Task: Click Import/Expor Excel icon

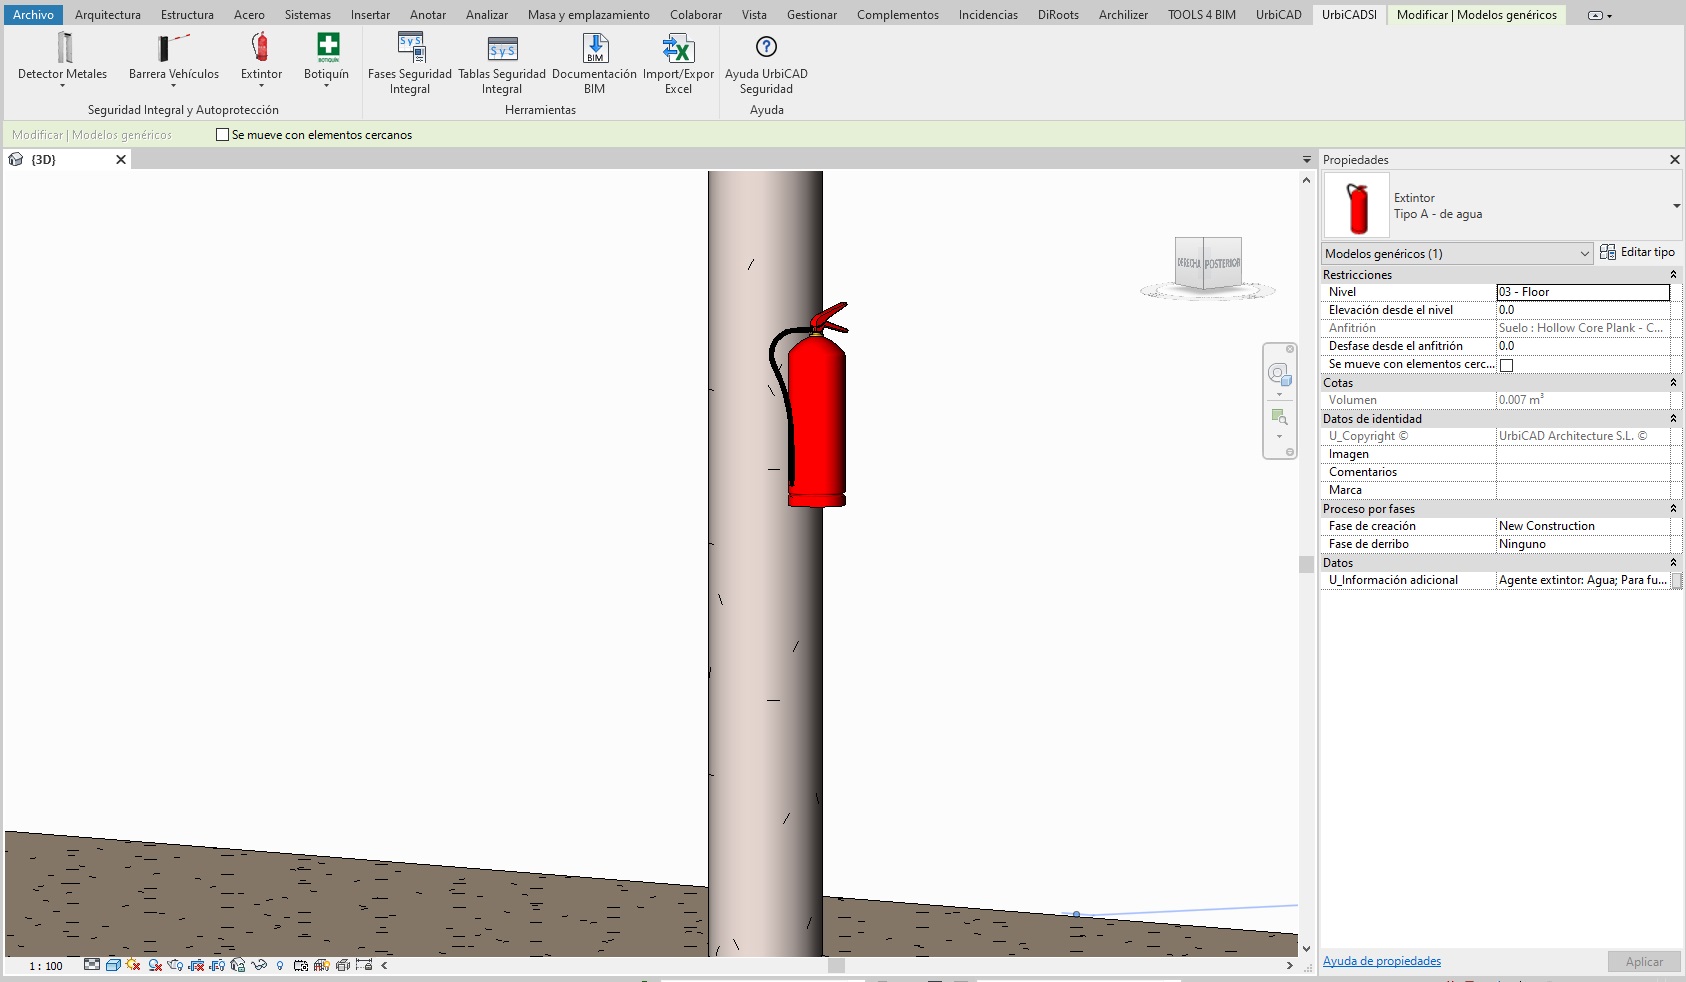Action: click(x=678, y=48)
